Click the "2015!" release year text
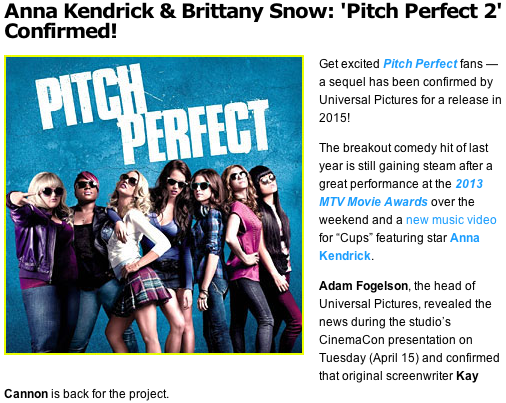This screenshot has width=506, height=403. click(334, 118)
